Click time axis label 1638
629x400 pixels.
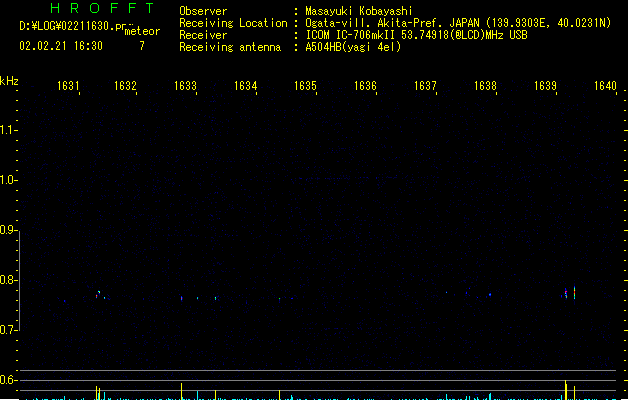point(485,86)
